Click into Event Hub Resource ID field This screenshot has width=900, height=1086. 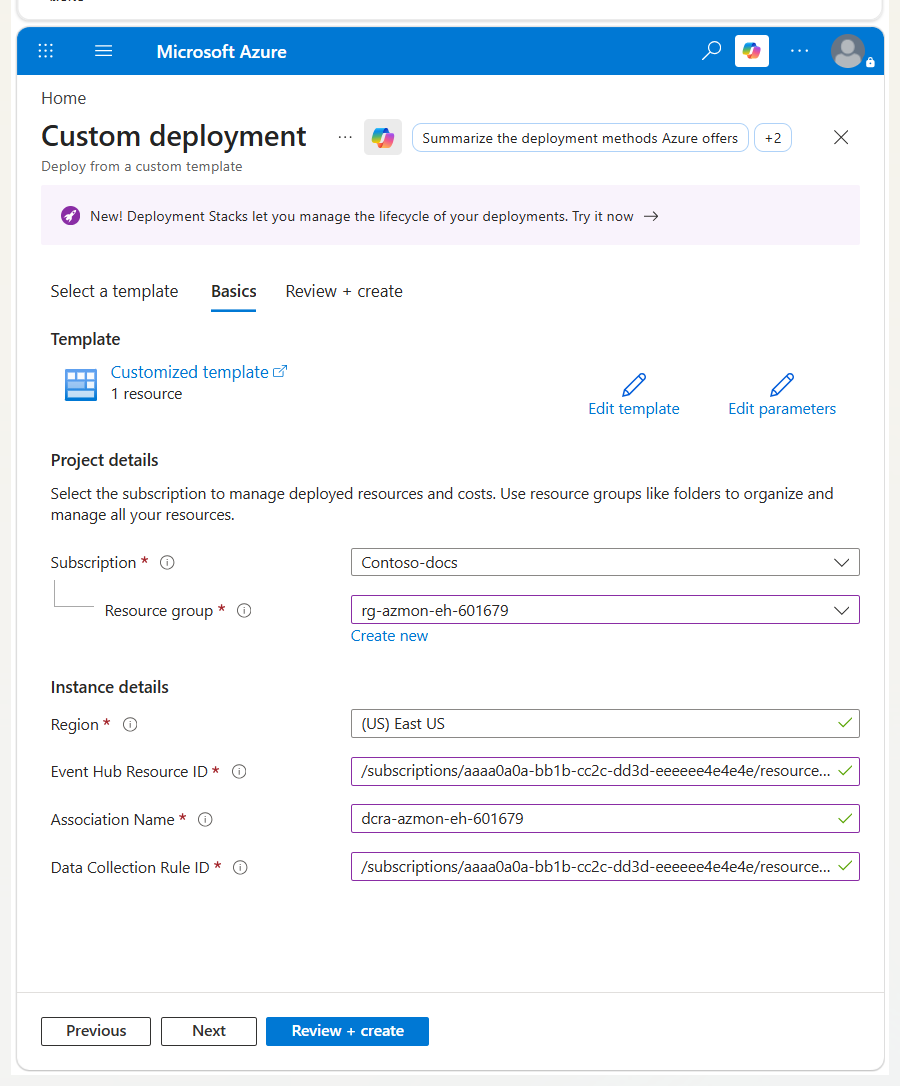point(605,772)
